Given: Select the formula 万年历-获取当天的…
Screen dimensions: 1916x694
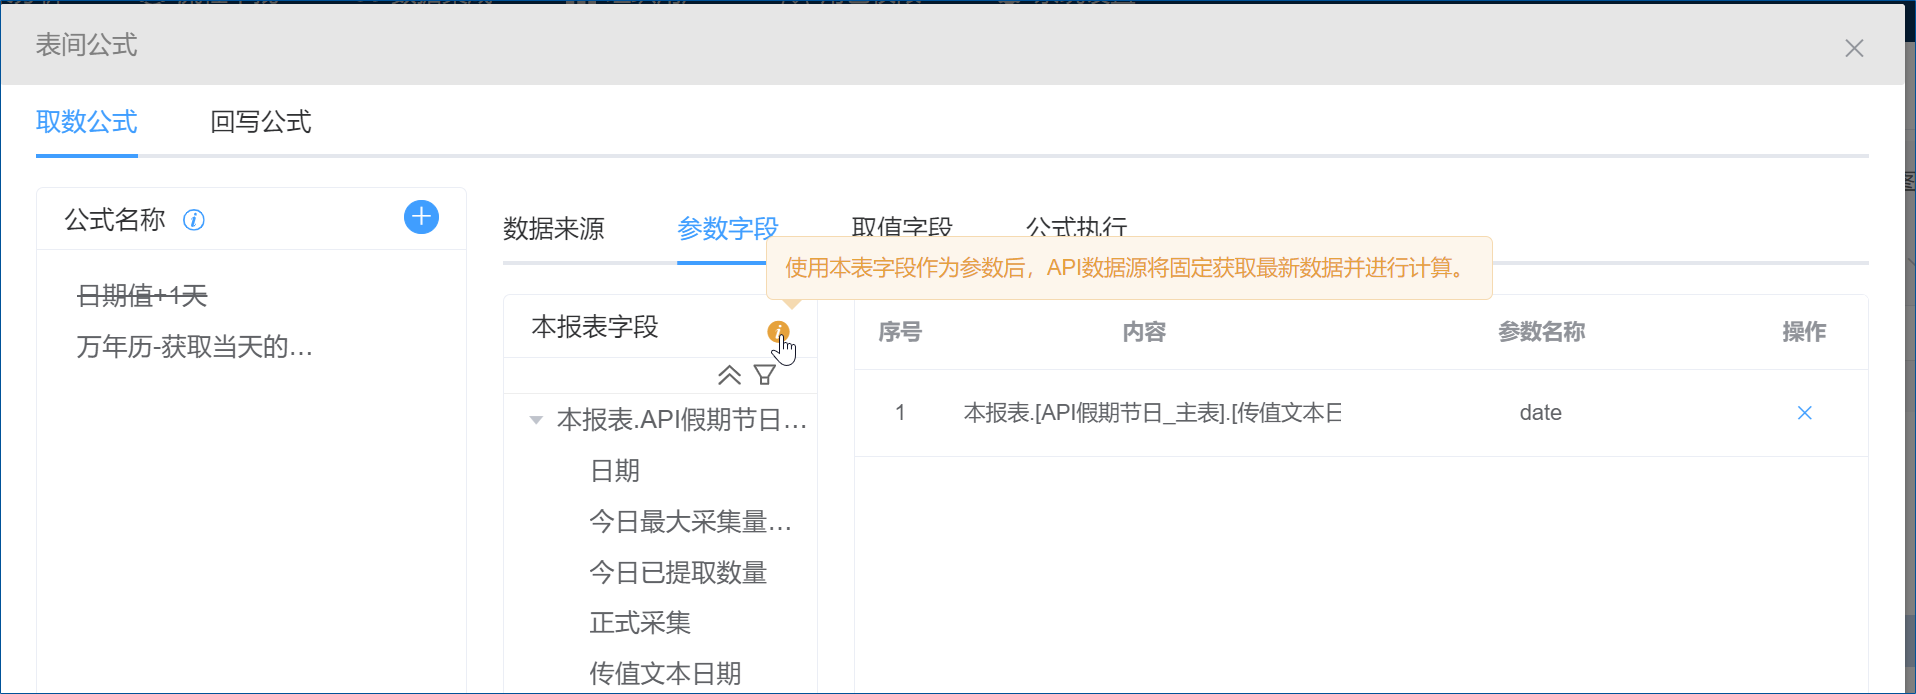Looking at the screenshot, I should 195,347.
